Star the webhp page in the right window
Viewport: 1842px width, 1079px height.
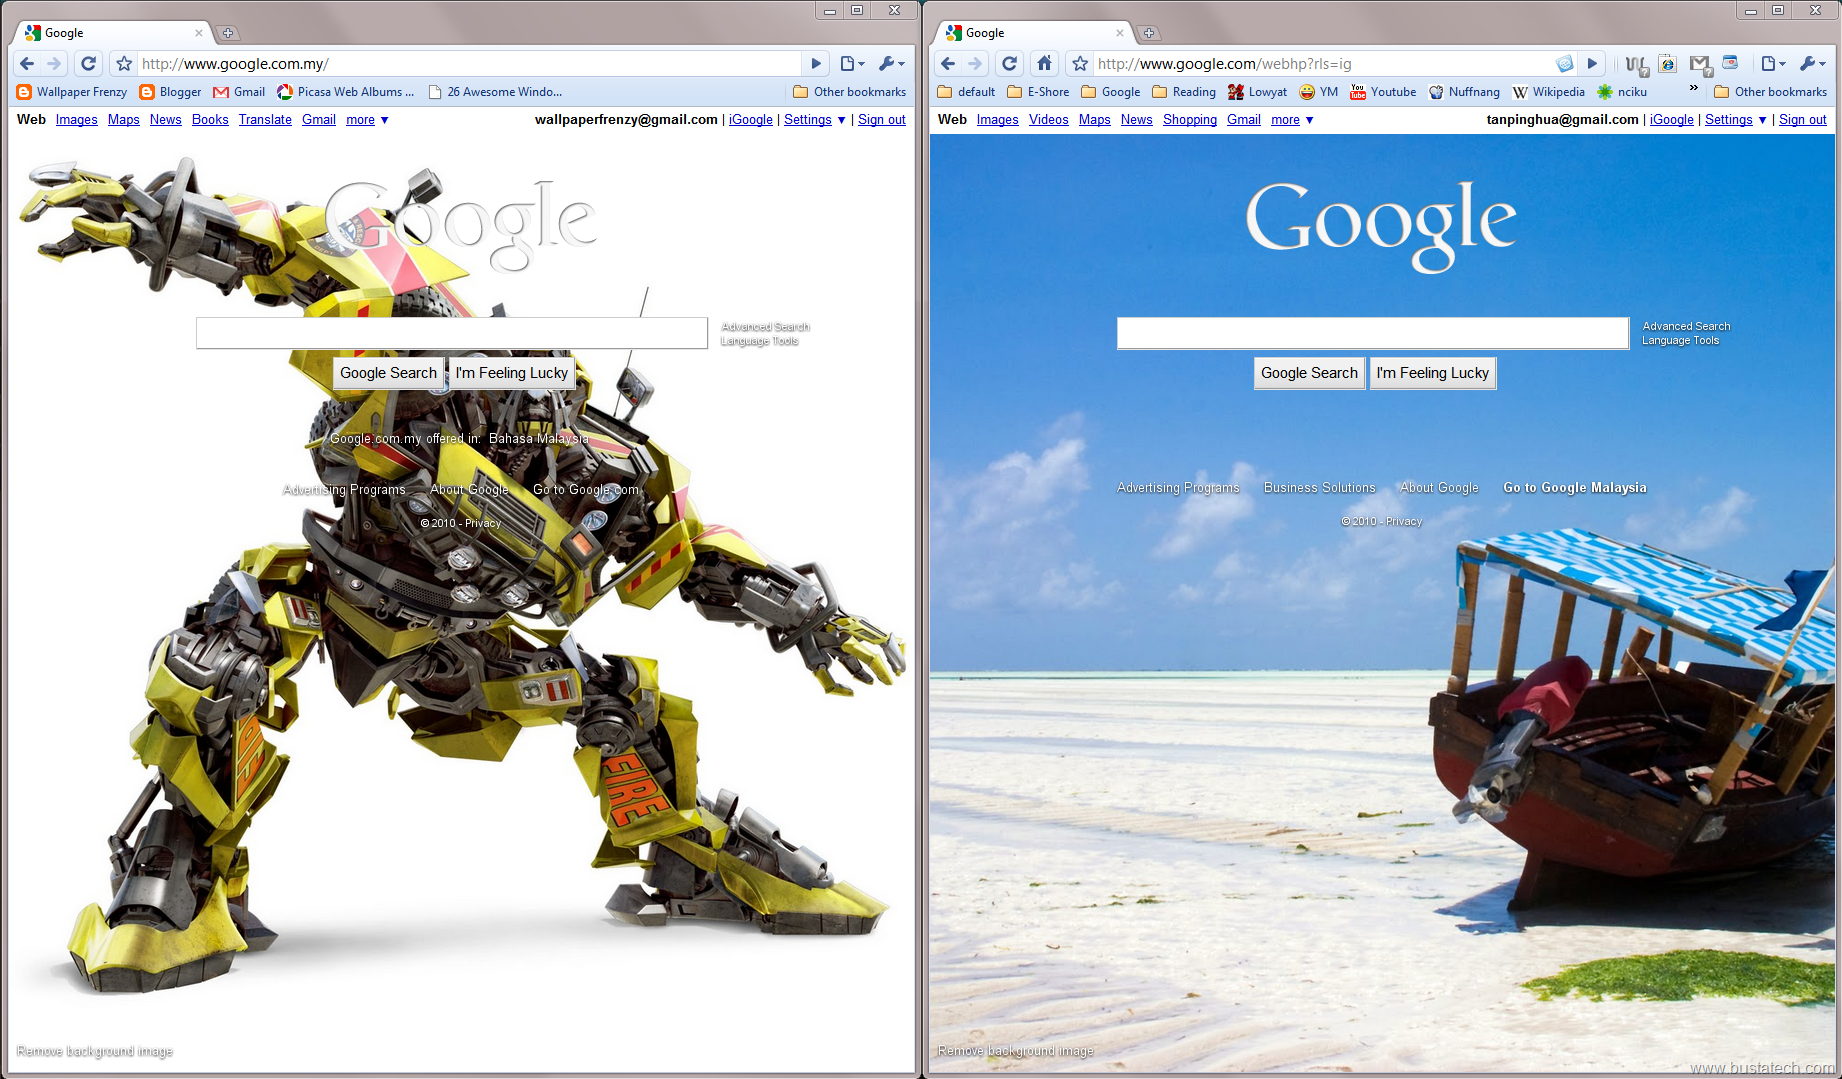click(1080, 64)
